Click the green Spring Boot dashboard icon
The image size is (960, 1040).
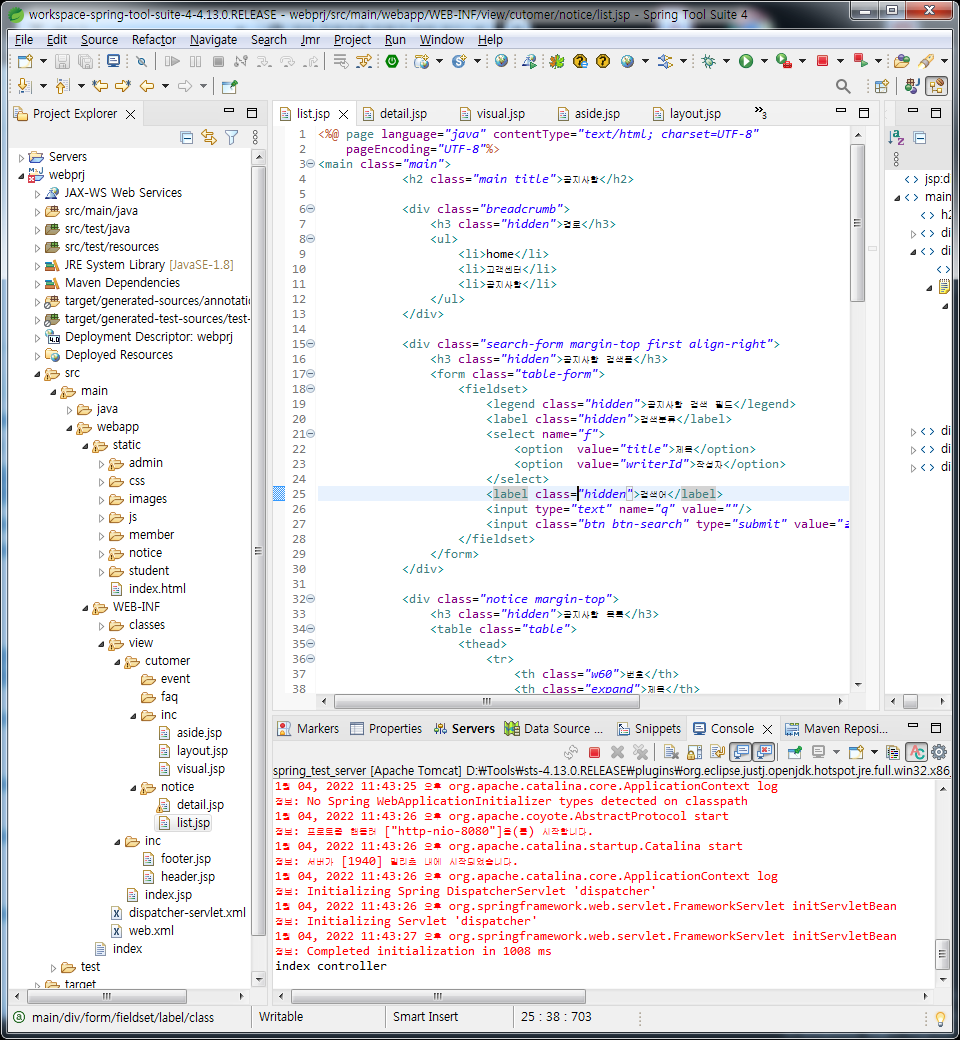(392, 62)
